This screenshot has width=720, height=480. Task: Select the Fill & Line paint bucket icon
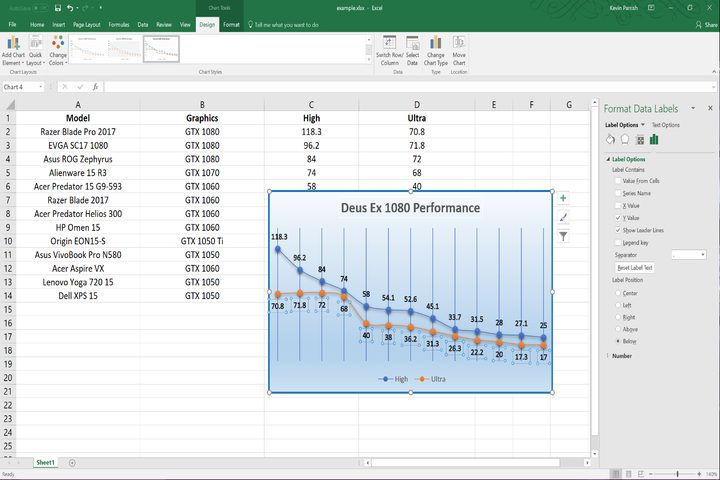click(610, 139)
